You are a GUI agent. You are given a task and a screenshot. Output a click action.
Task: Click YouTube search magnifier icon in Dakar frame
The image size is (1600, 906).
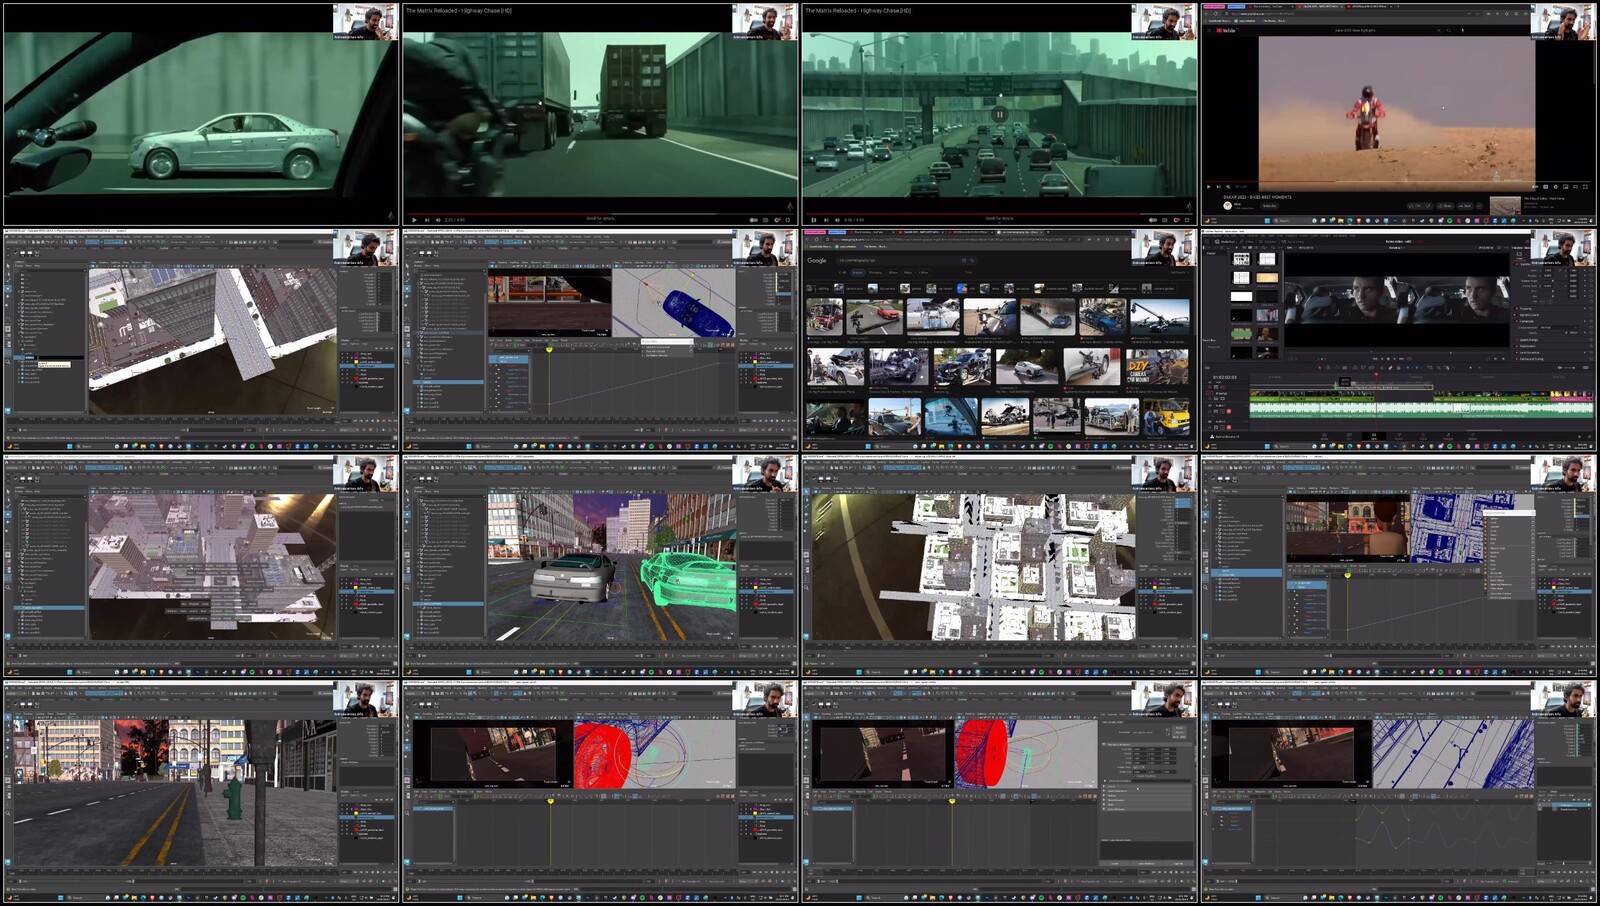pos(1449,30)
